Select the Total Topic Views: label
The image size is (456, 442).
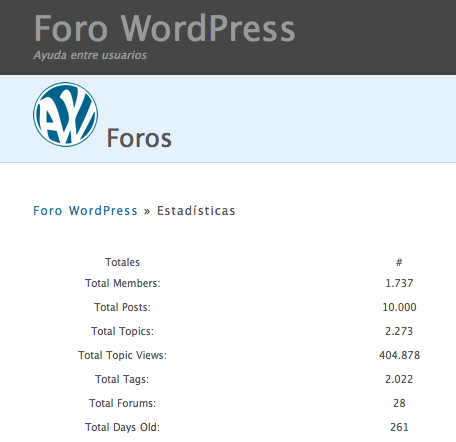(122, 355)
